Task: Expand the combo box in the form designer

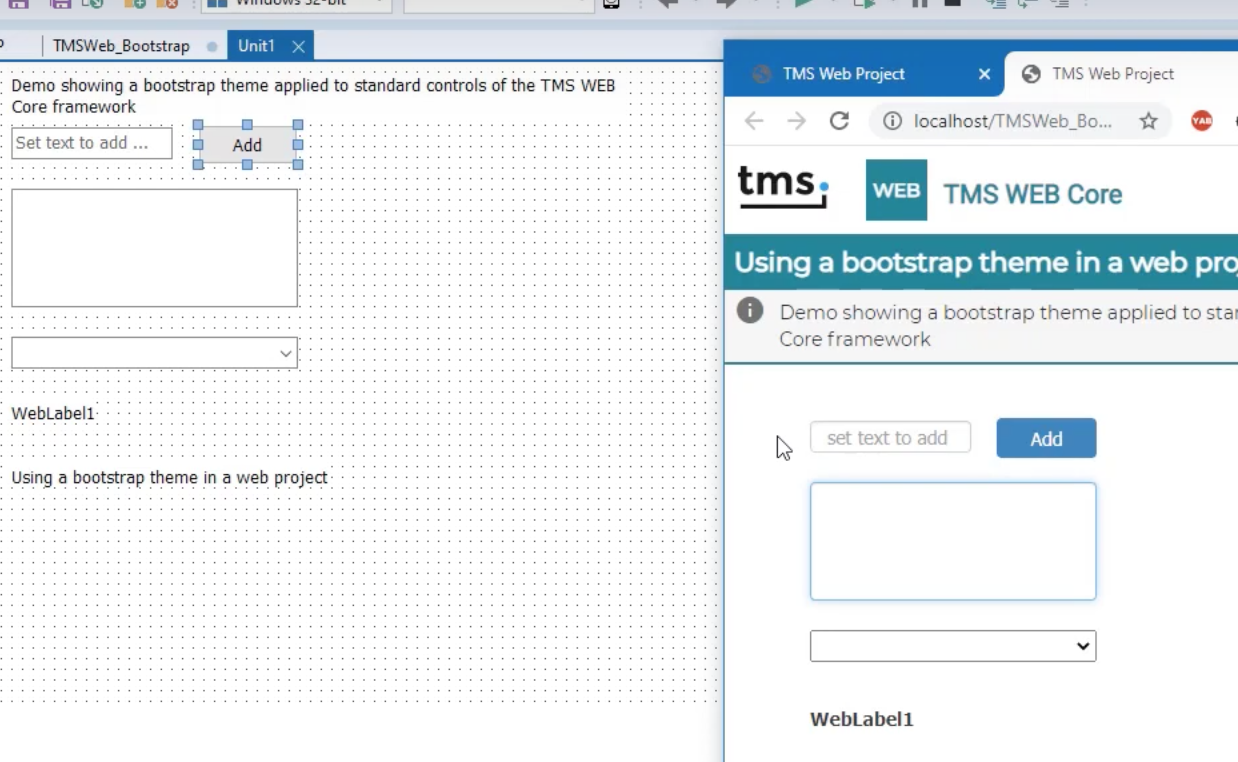Action: click(286, 353)
